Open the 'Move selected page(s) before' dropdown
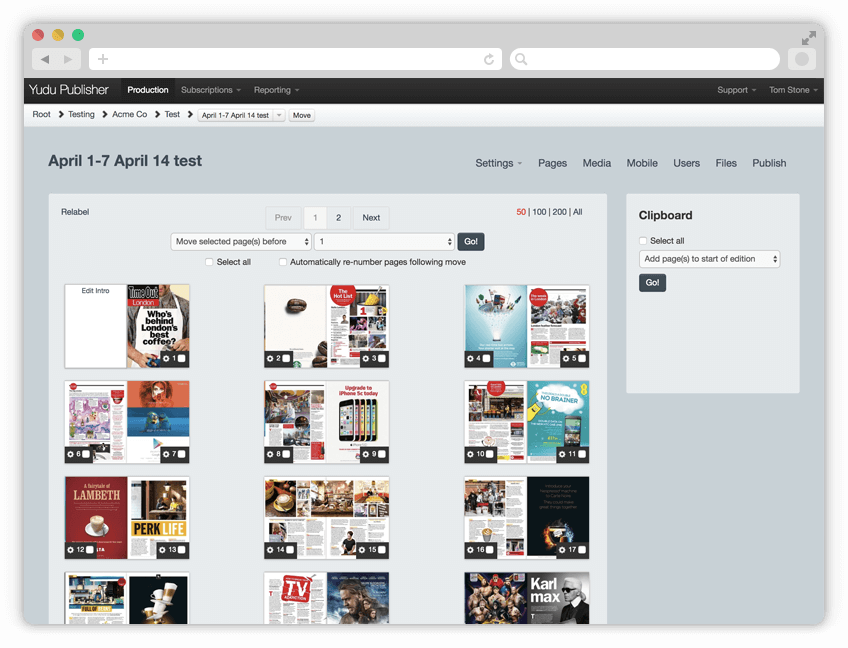This screenshot has width=848, height=648. (x=240, y=241)
